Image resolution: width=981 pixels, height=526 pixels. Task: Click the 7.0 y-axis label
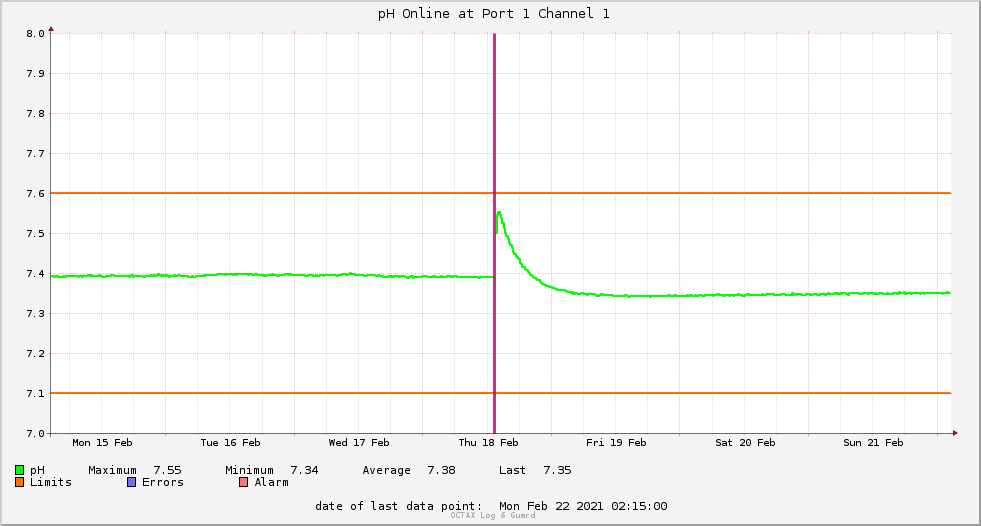[36, 433]
